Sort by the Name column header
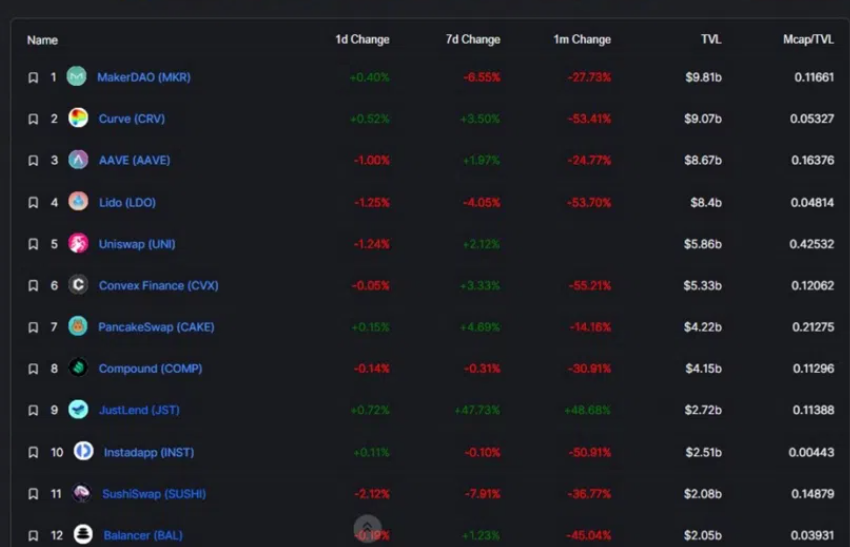 point(42,40)
